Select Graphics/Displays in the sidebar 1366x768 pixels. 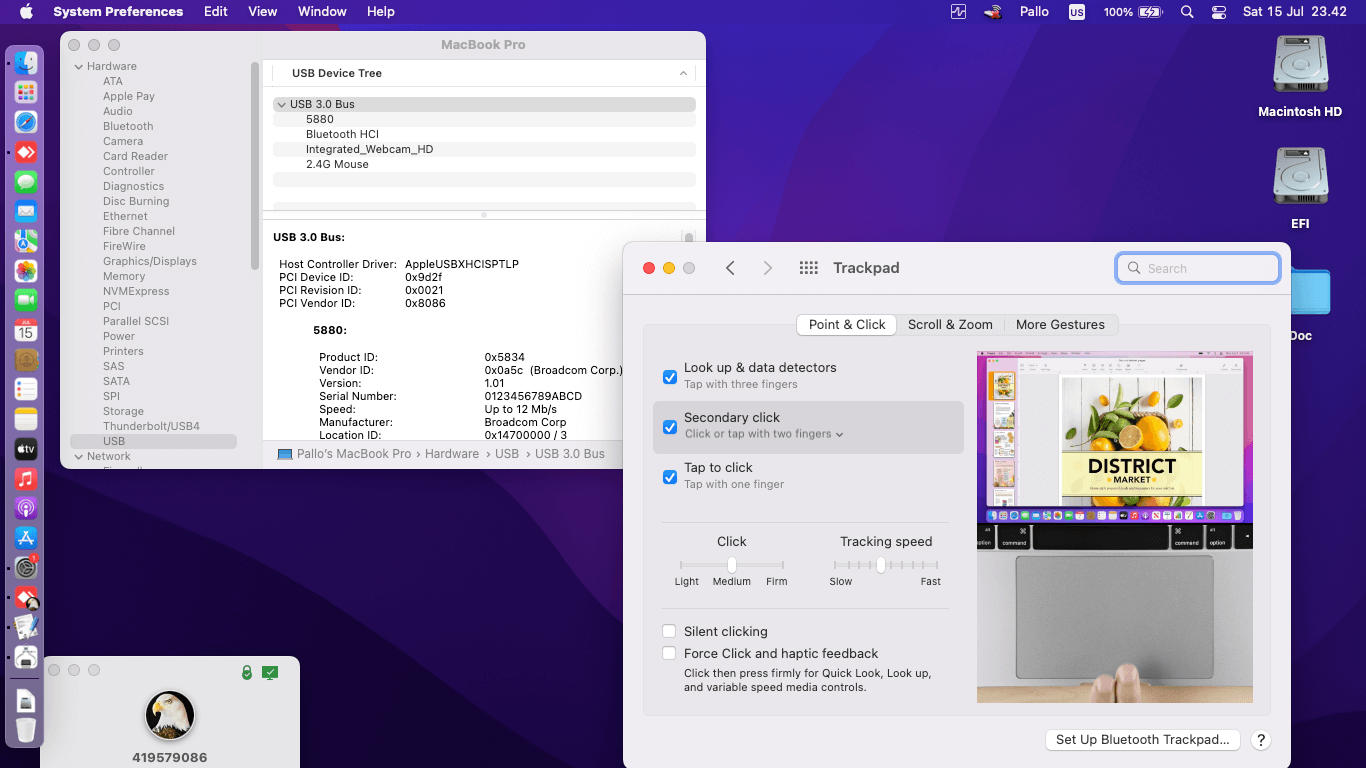point(150,261)
